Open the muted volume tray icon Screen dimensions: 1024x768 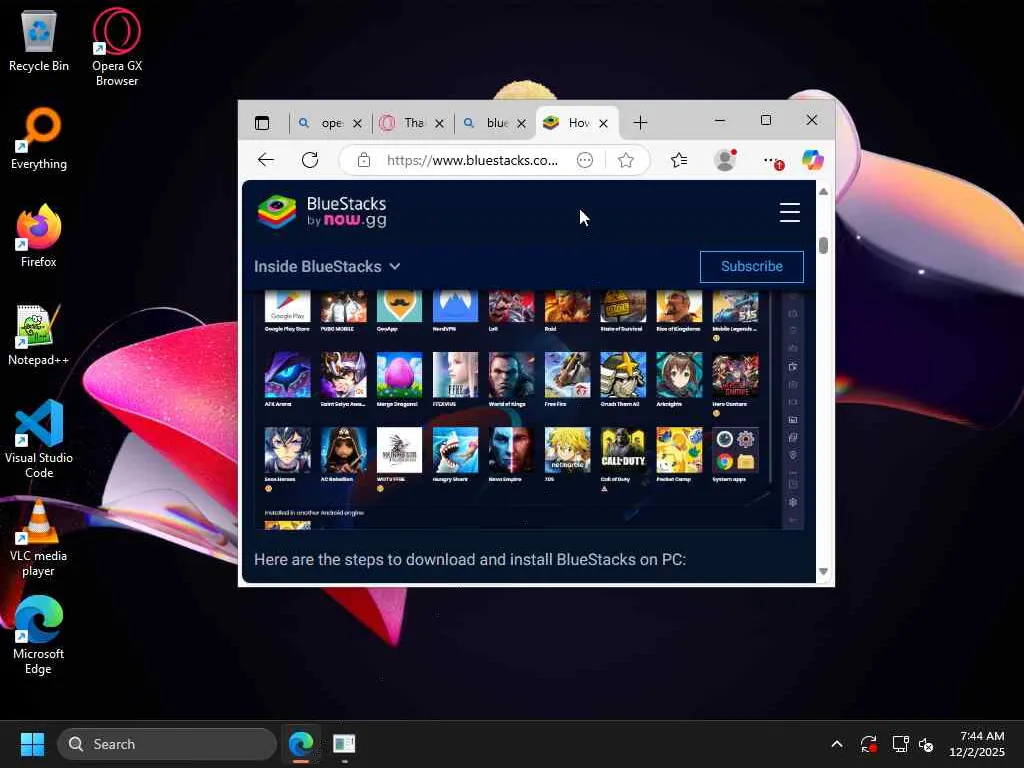click(926, 744)
